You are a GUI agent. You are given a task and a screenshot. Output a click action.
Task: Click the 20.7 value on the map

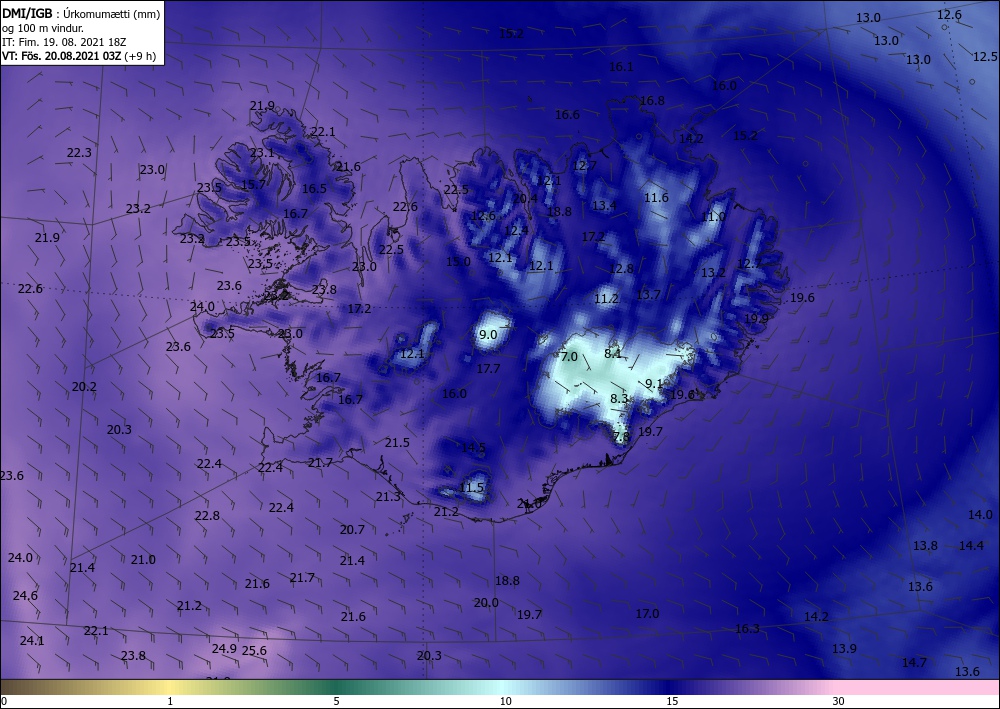pos(352,529)
